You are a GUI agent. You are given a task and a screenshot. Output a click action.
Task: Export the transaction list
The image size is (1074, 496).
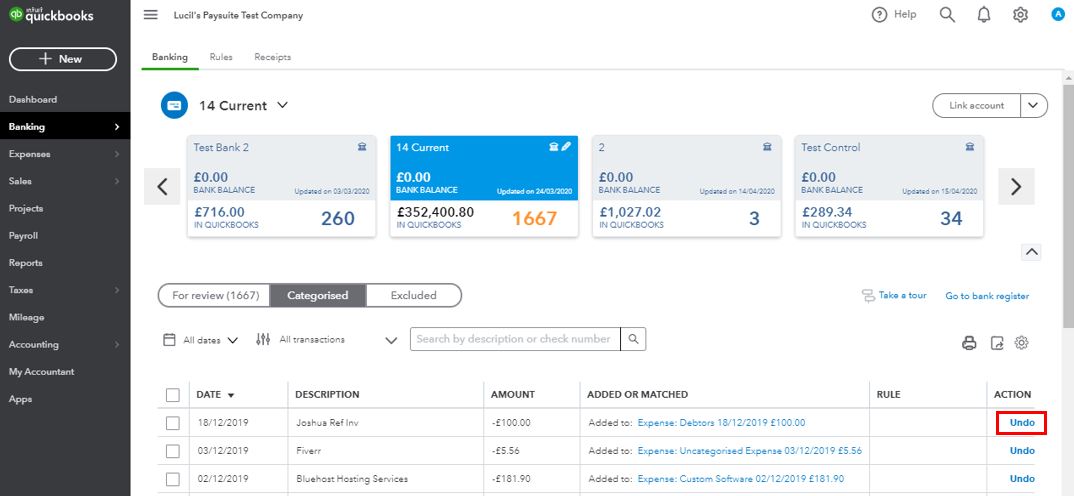tap(997, 343)
